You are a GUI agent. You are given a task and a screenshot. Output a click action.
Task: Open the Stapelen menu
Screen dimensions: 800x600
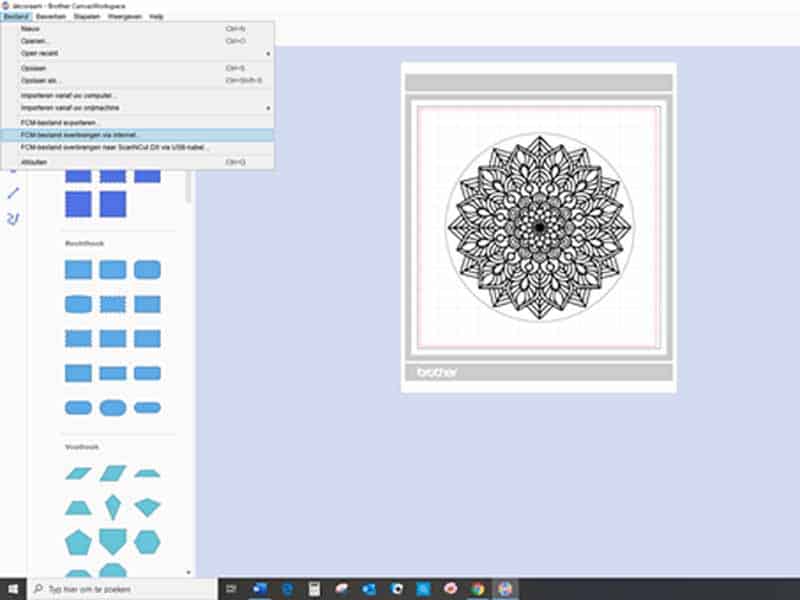click(x=87, y=16)
